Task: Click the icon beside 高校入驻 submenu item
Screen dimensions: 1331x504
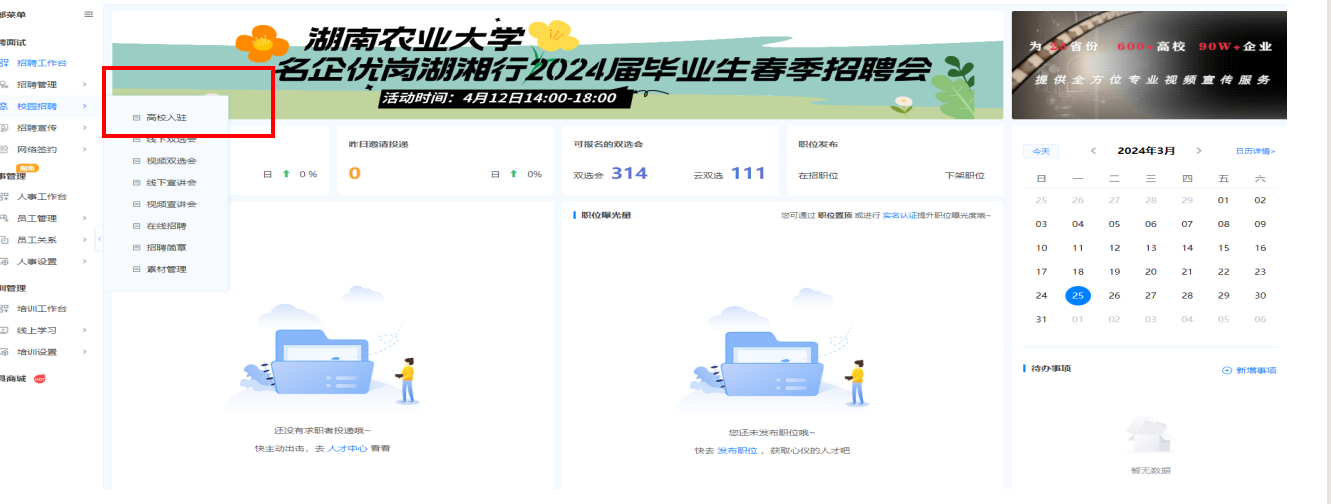Action: tap(137, 118)
